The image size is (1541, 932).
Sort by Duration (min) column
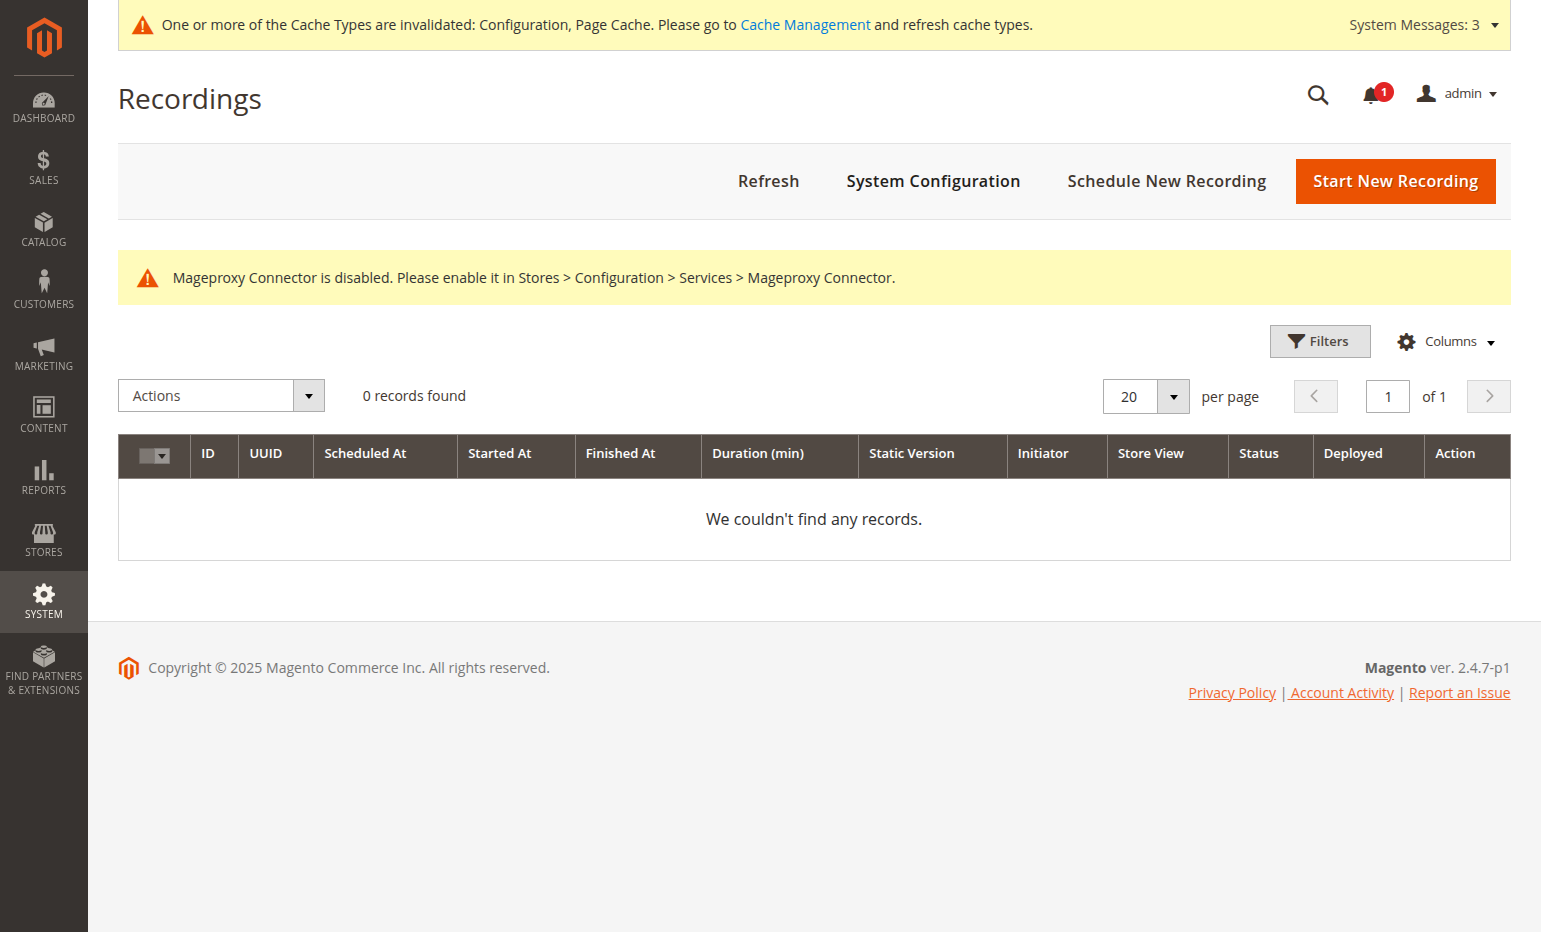click(x=780, y=454)
